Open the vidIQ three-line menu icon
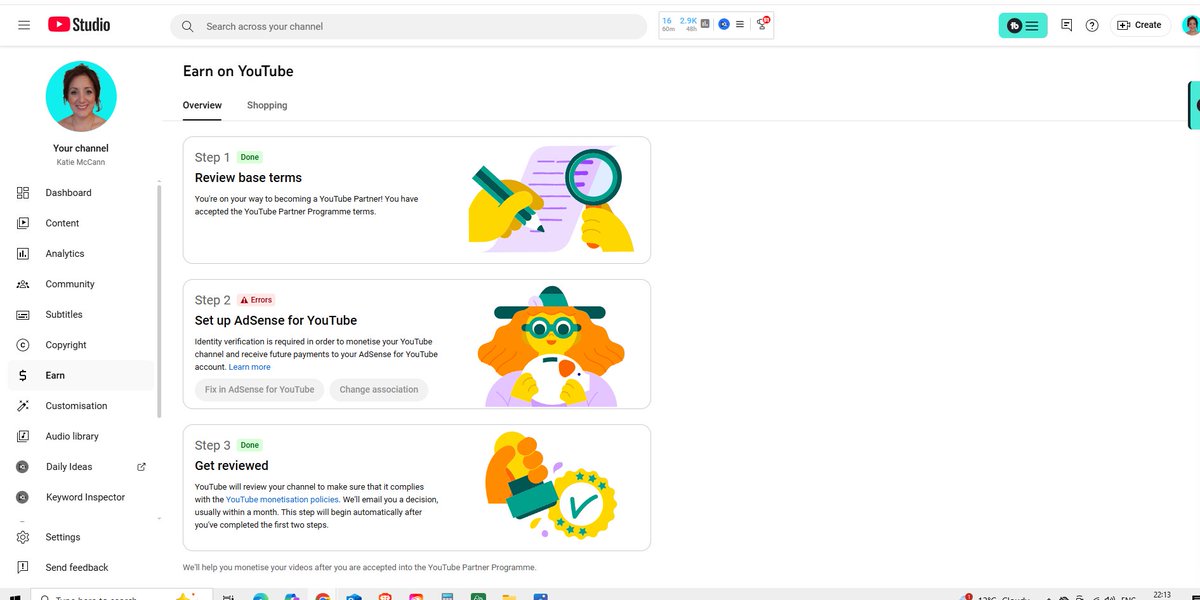Screen dimensions: 1200x600 point(740,24)
